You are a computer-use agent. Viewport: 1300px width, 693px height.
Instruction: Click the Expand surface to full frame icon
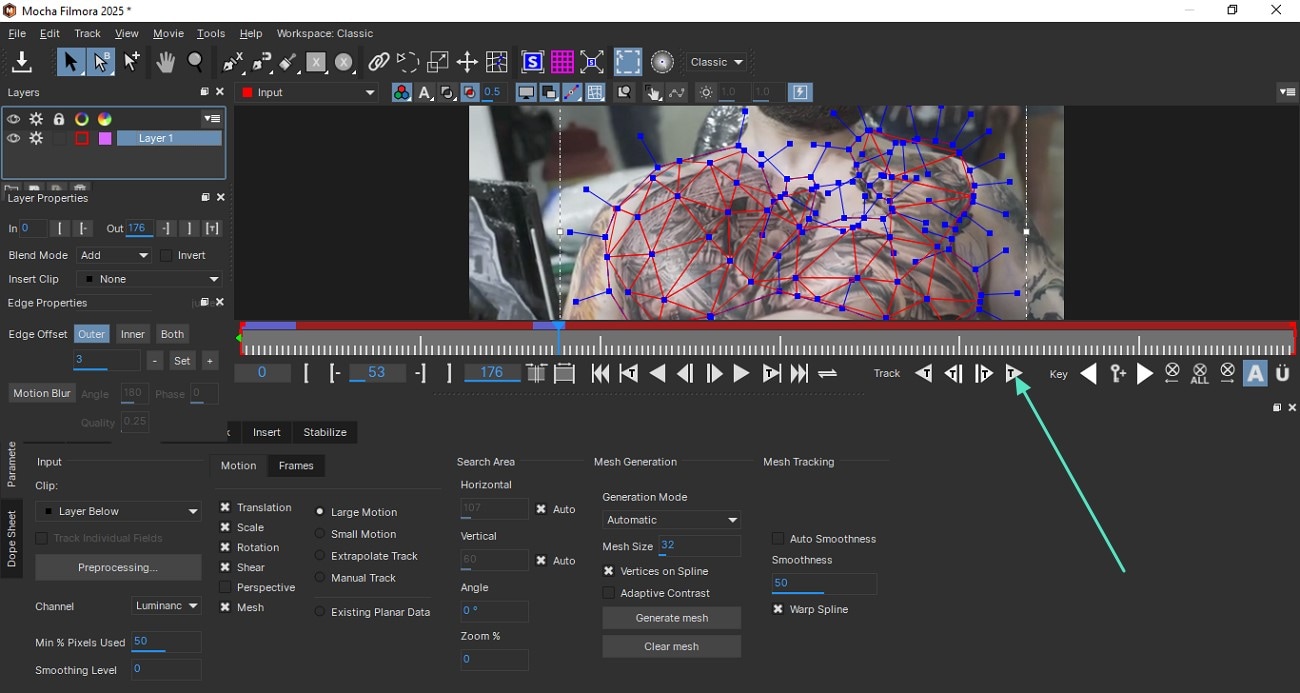[x=592, y=63]
